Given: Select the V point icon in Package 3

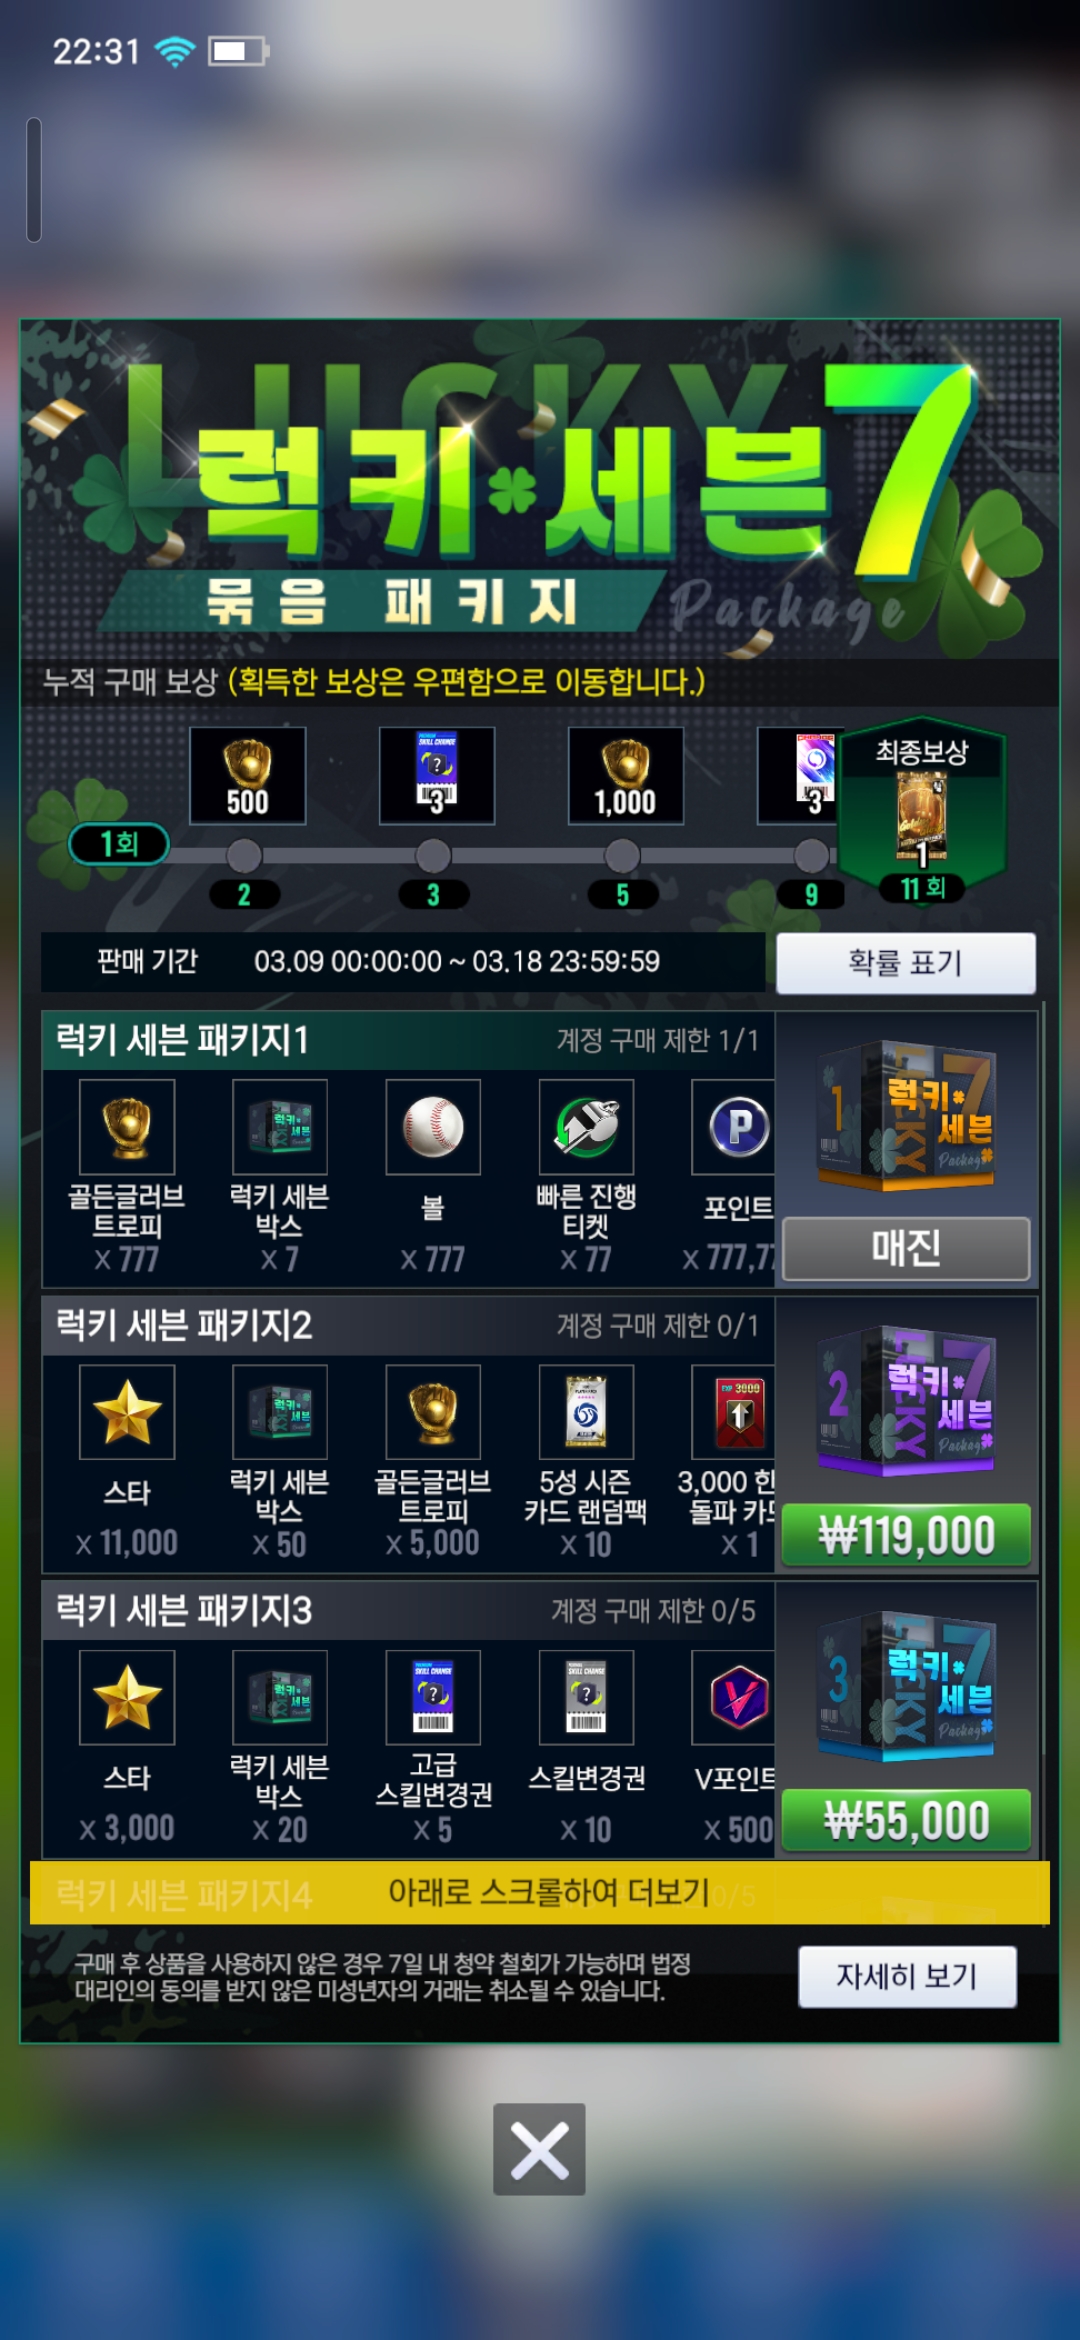Looking at the screenshot, I should [x=735, y=1697].
